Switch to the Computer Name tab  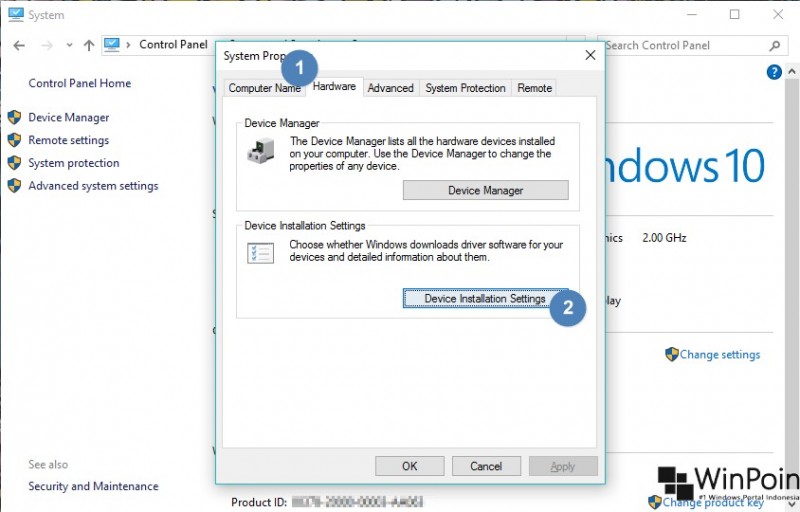[264, 88]
